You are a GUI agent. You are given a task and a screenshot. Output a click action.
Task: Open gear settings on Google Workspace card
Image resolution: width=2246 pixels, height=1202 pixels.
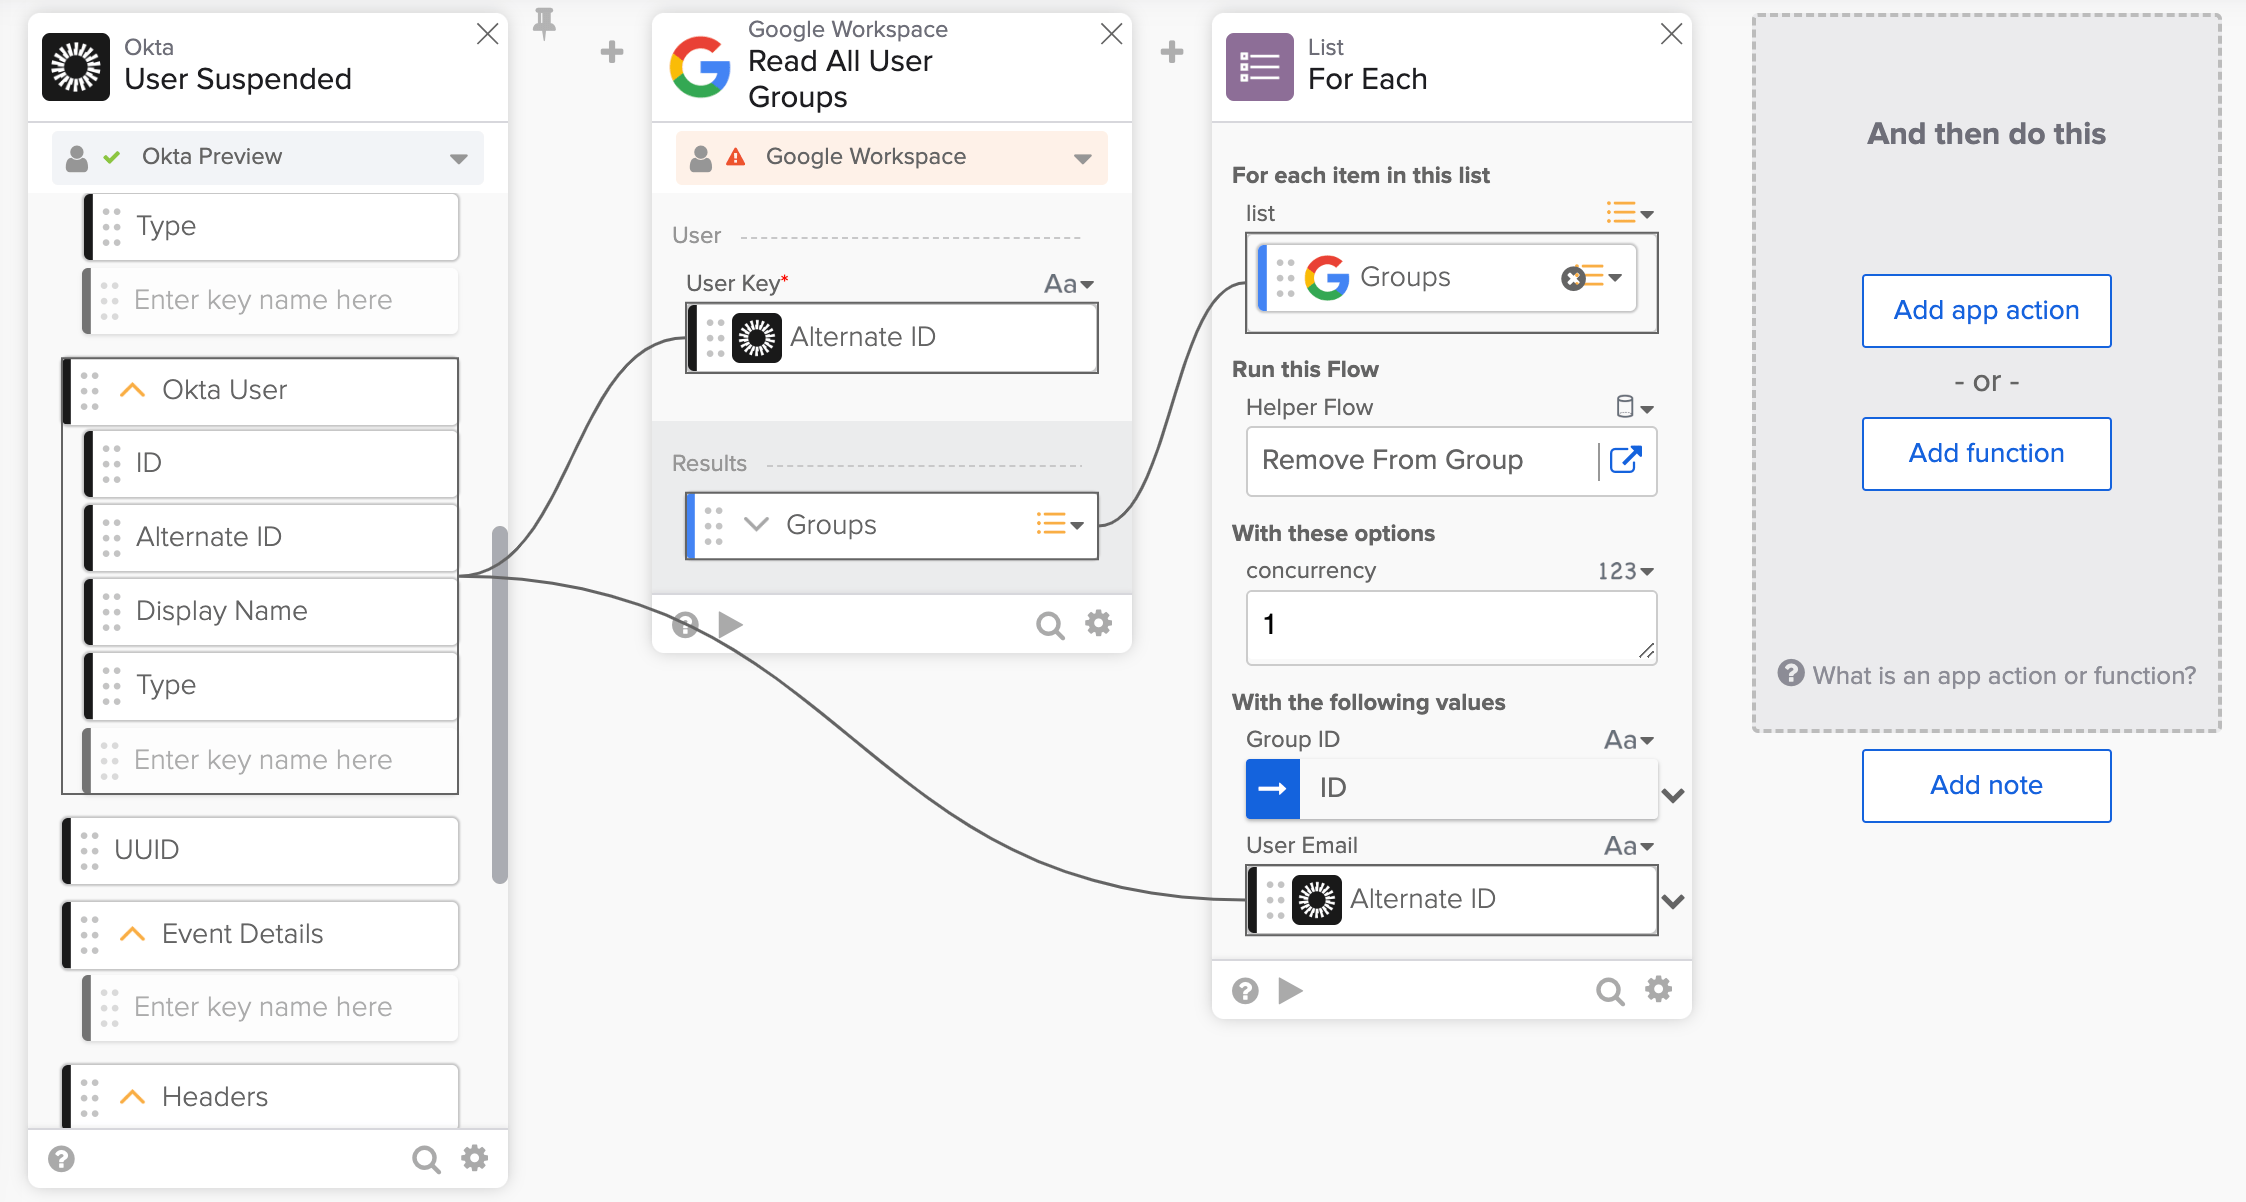coord(1099,624)
